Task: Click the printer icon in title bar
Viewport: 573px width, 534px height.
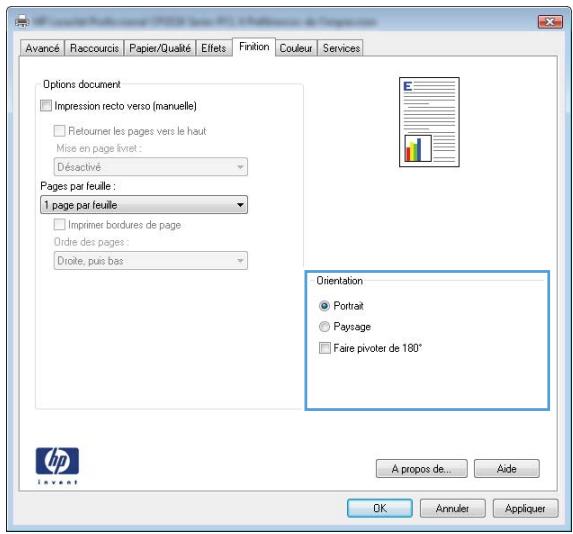Action: [x=22, y=21]
